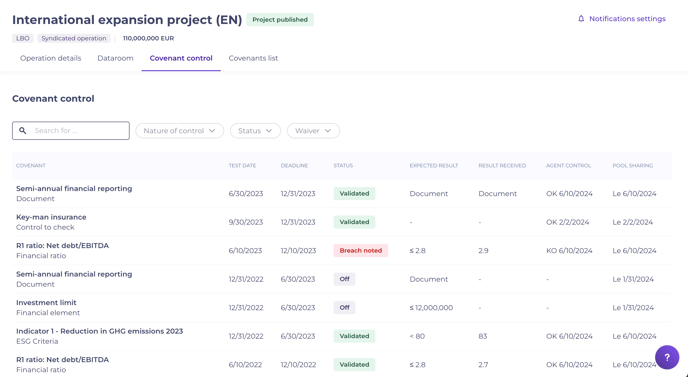The height and width of the screenshot is (377, 688).
Task: Click the notifications bell icon
Action: coord(581,19)
